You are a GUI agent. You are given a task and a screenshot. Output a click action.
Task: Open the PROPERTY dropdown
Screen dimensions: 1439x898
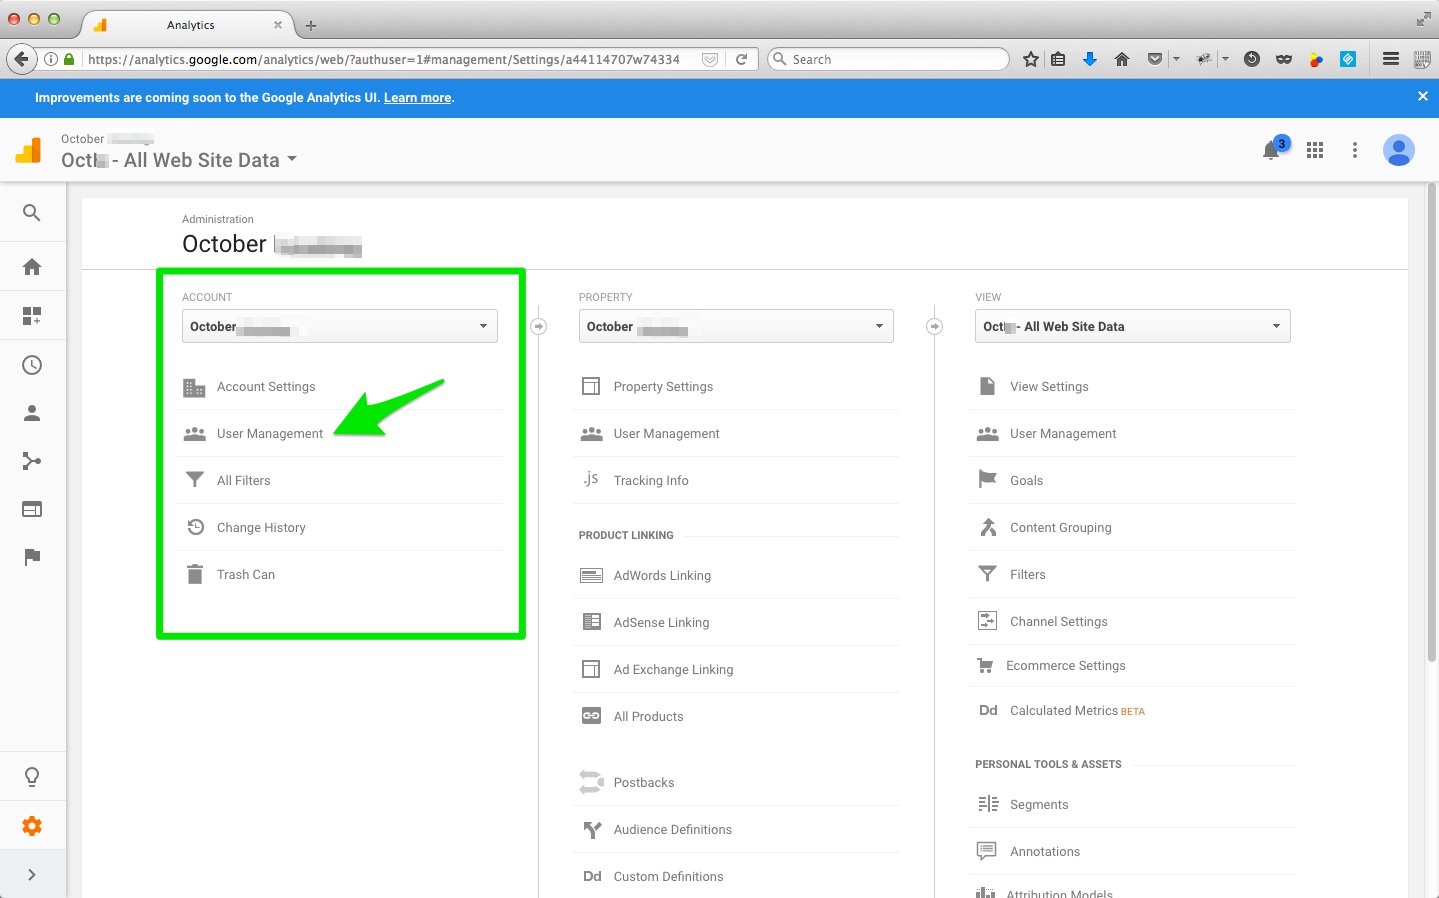coord(736,326)
